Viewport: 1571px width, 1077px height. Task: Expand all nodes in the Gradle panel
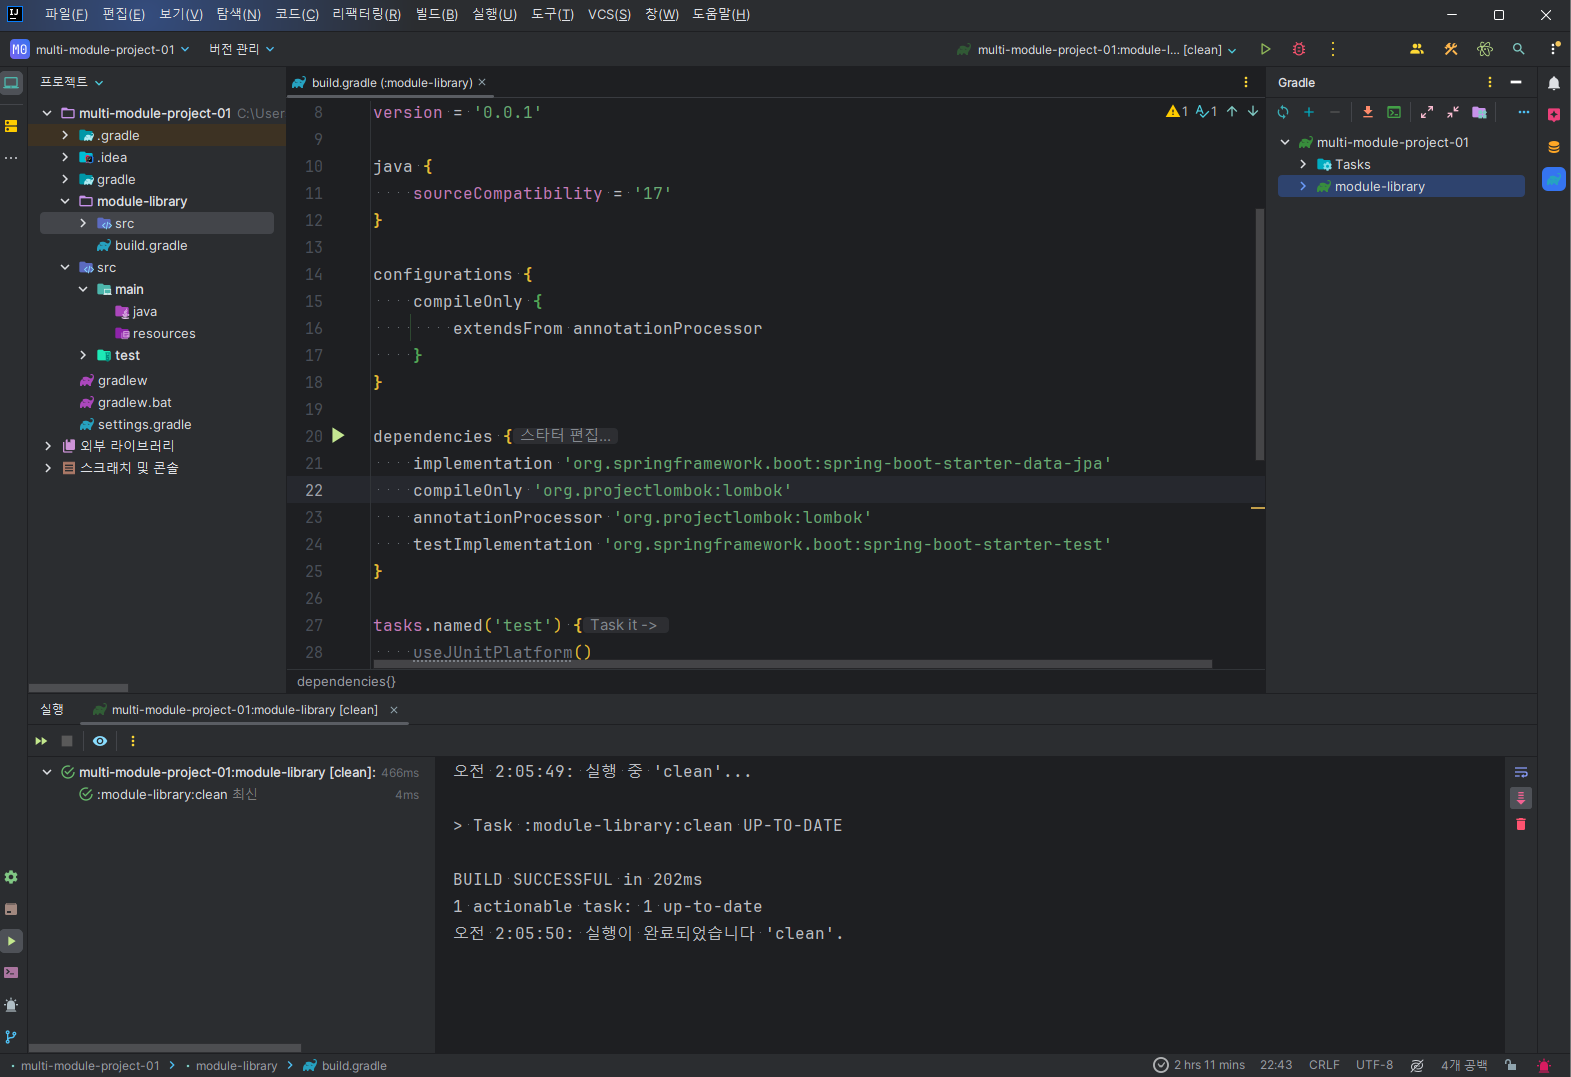[1427, 112]
